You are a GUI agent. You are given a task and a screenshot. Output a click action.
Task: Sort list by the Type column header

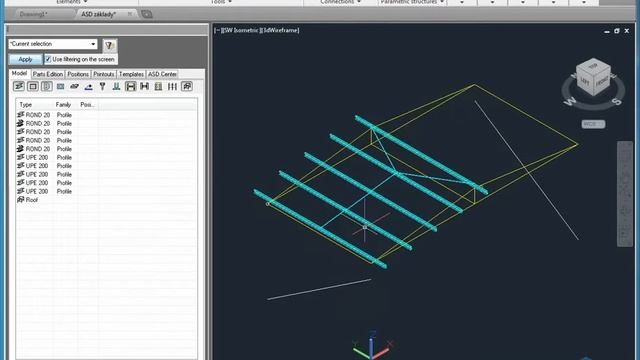(35, 104)
